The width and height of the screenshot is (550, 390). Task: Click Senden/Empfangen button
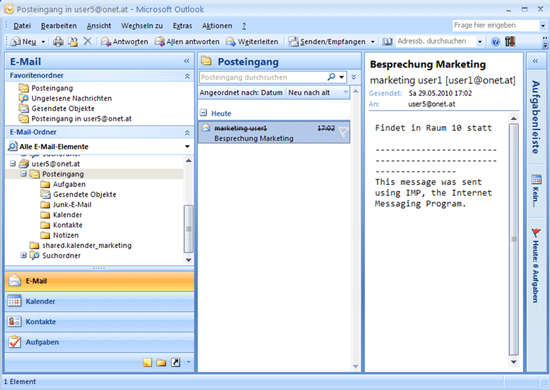pyautogui.click(x=327, y=42)
